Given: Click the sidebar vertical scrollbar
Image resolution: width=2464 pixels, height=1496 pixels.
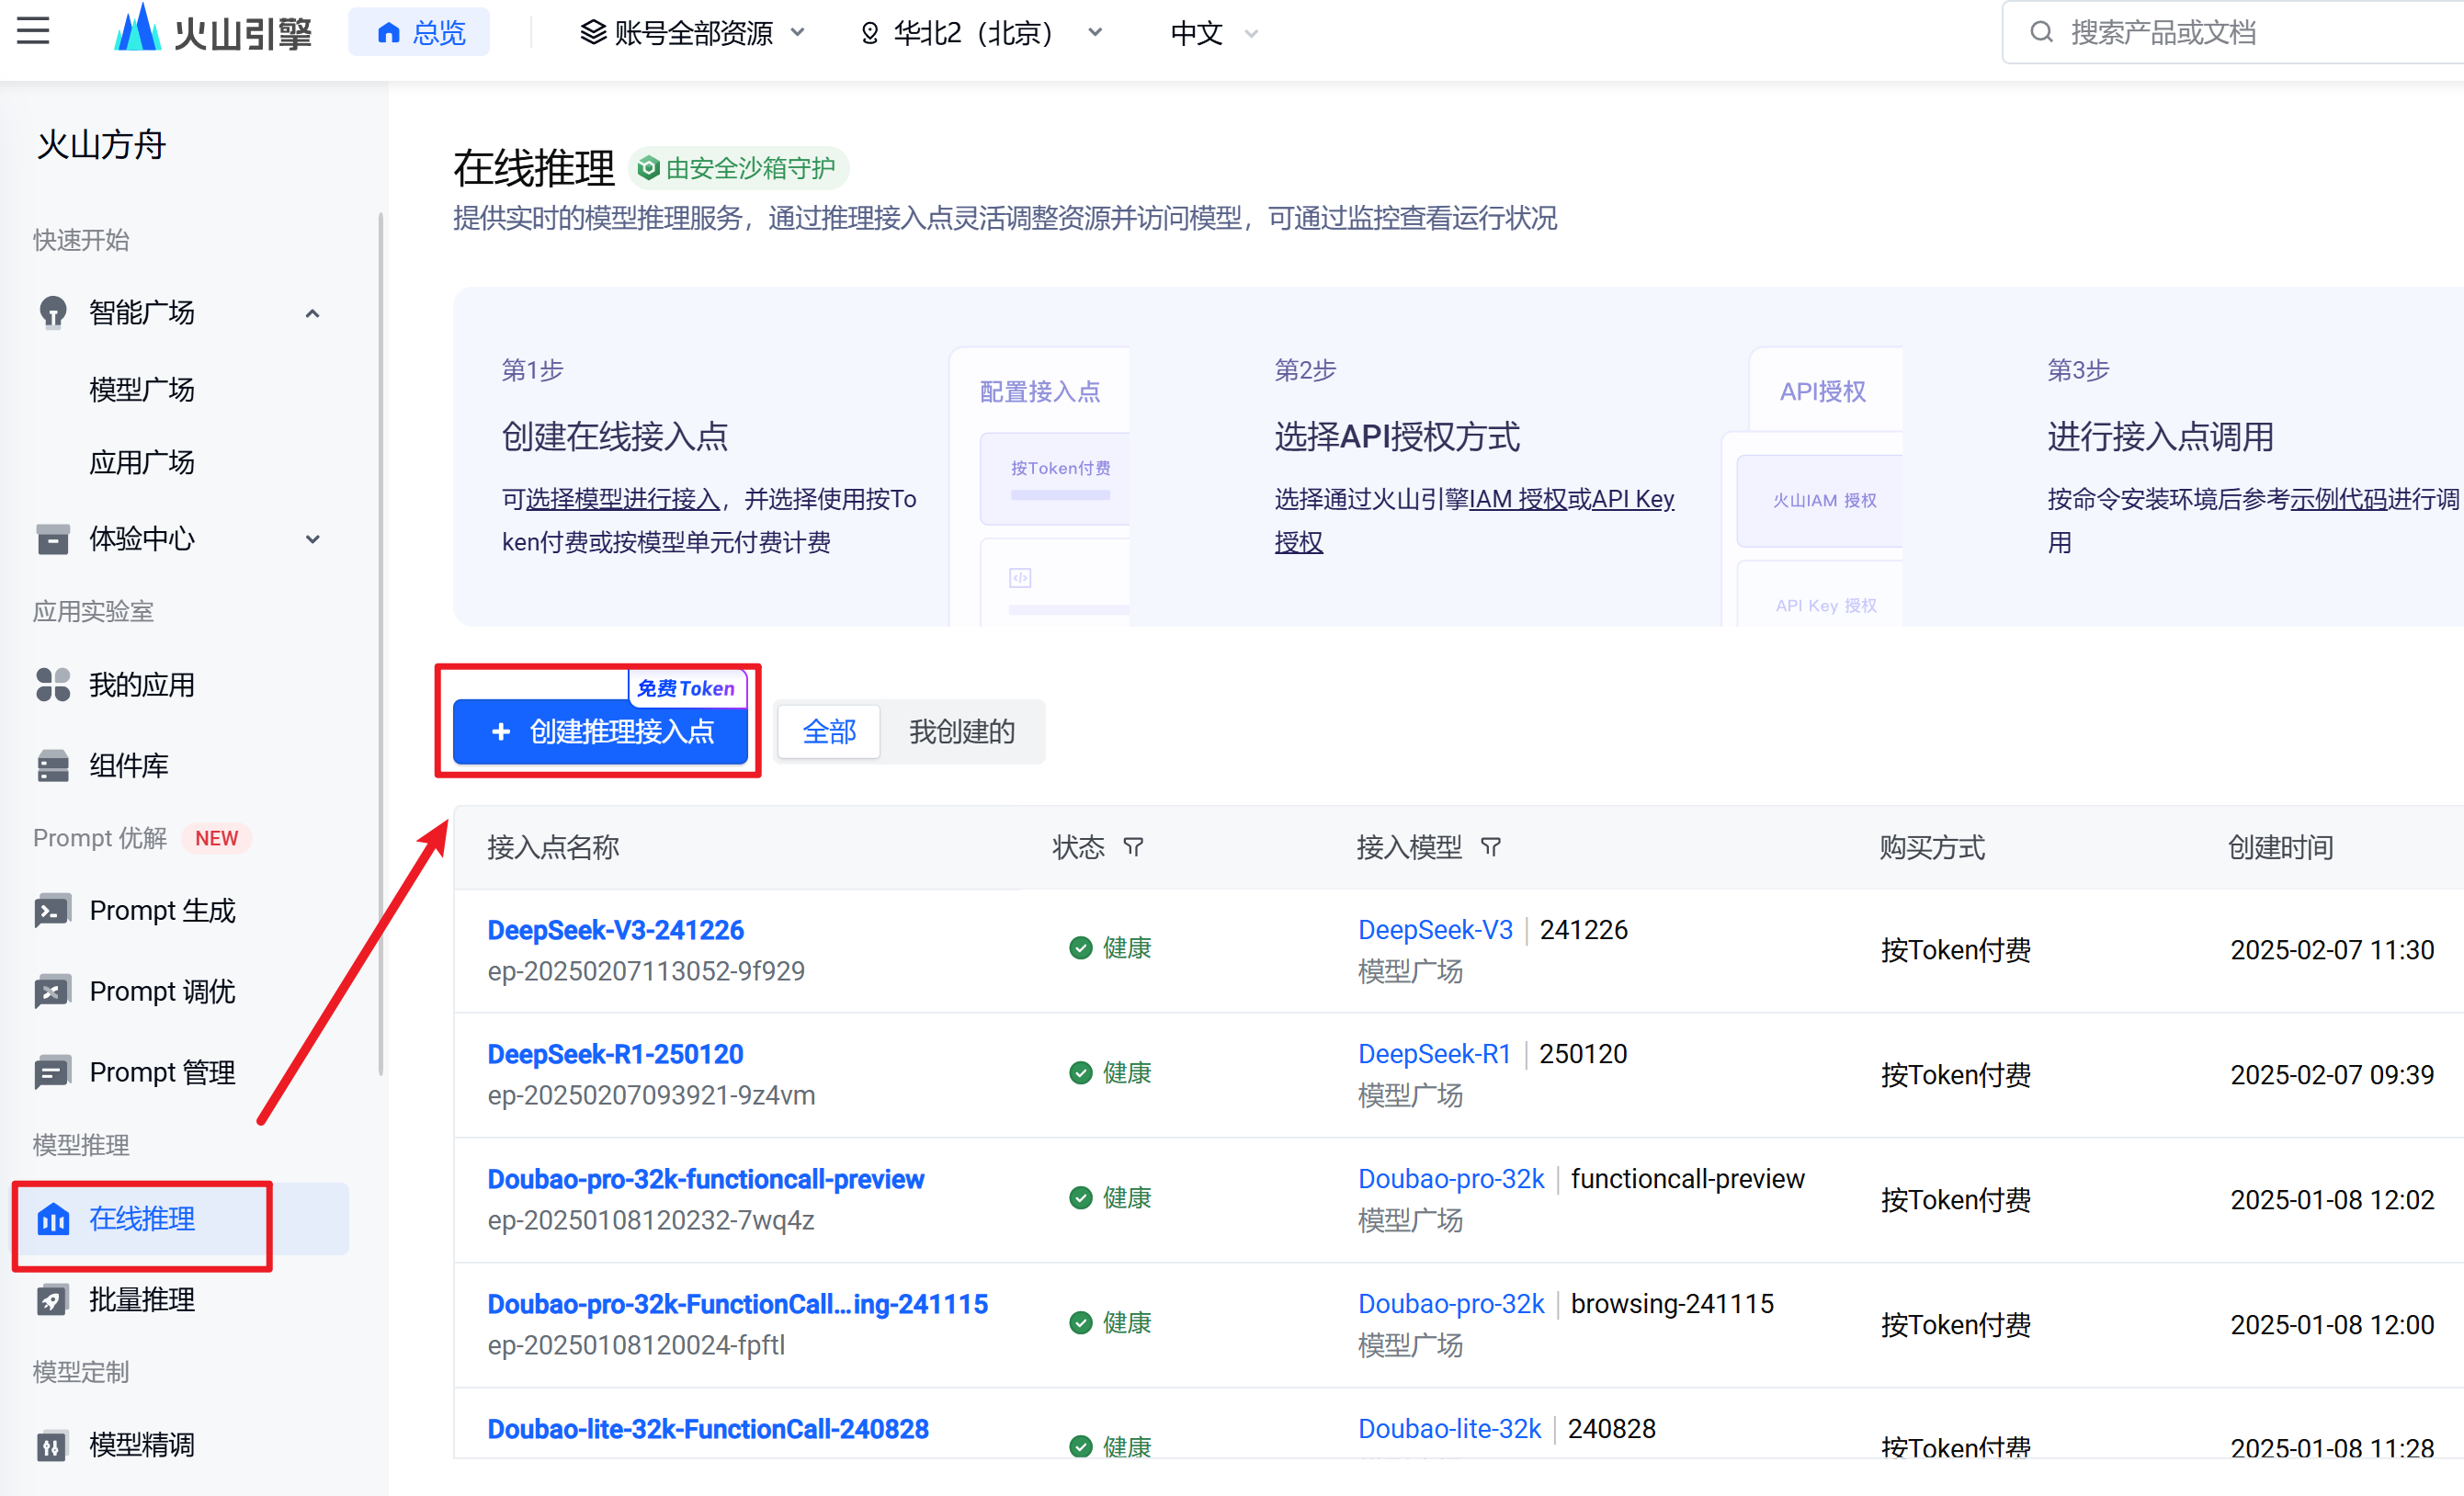Looking at the screenshot, I should coord(380,645).
